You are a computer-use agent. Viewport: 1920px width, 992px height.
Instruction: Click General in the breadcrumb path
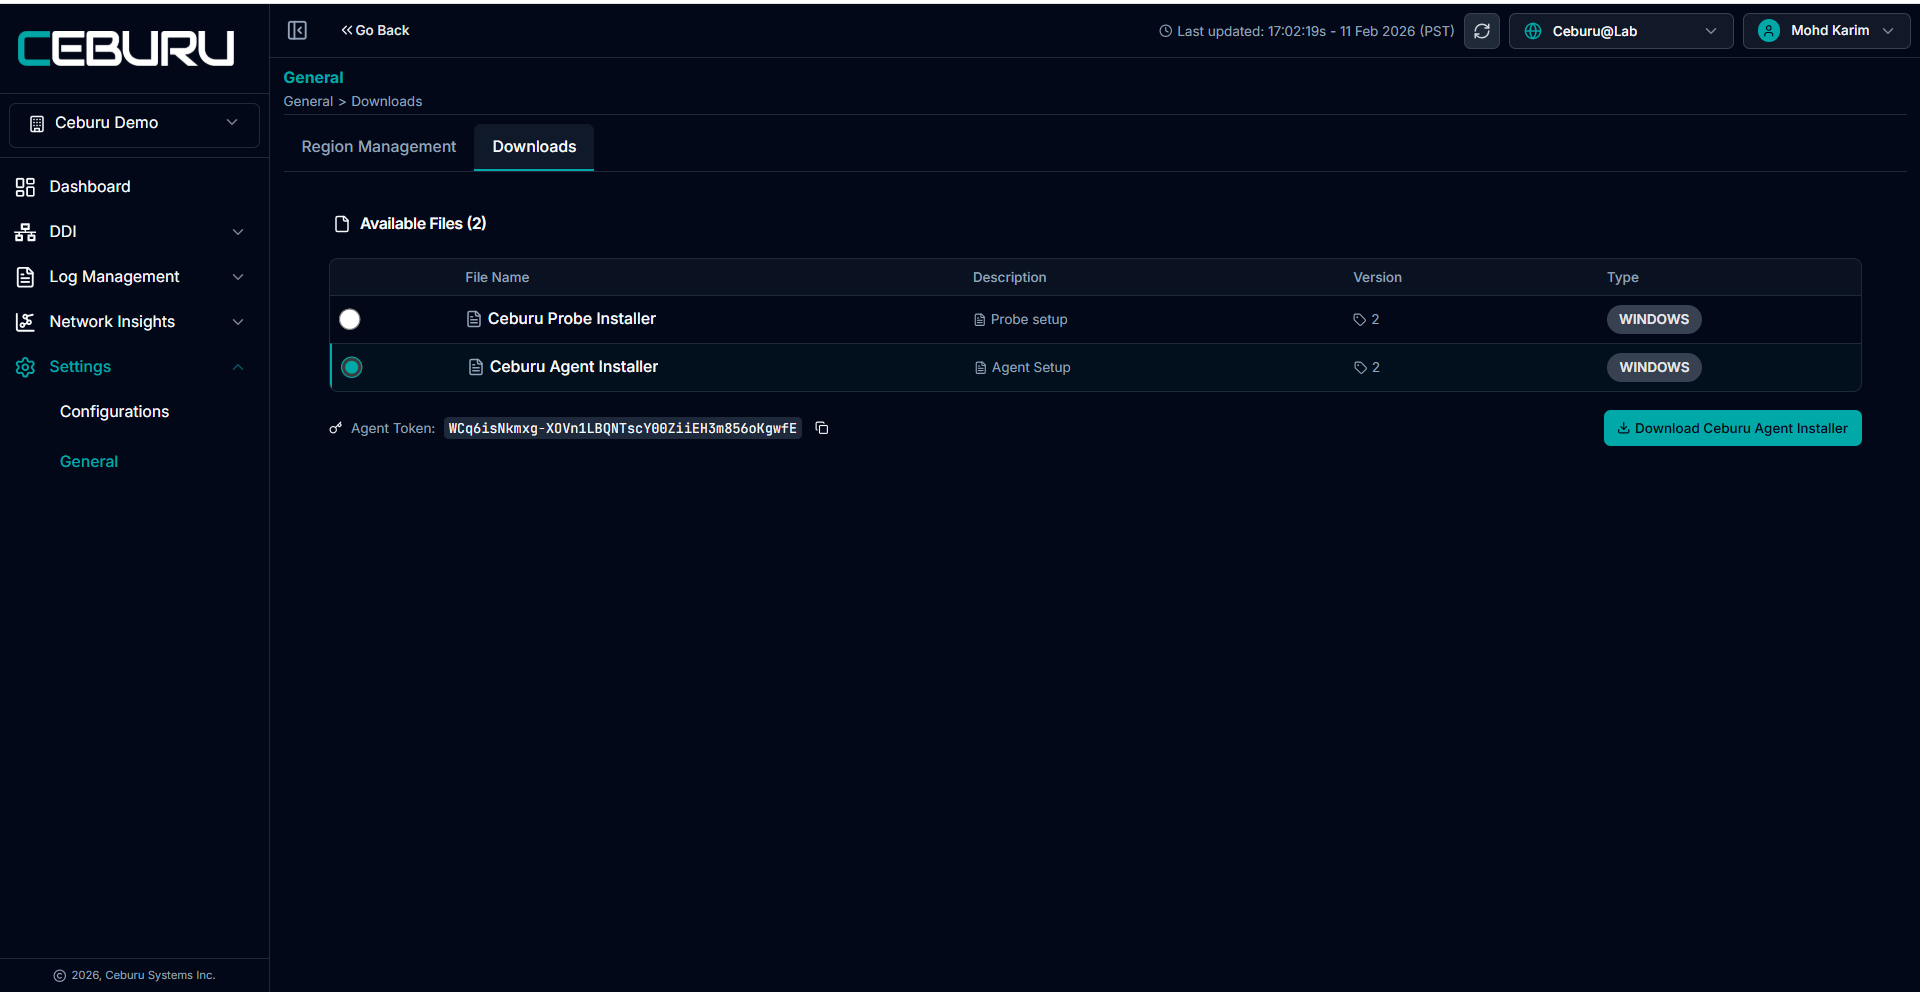(308, 102)
